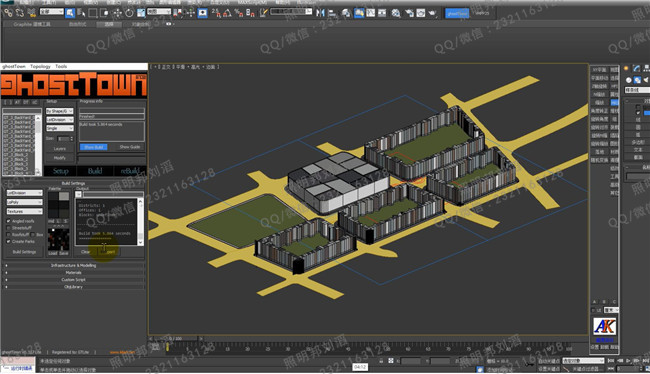Expand the Infrastructure & Modelling rollout
The height and width of the screenshot is (374, 650).
(73, 265)
